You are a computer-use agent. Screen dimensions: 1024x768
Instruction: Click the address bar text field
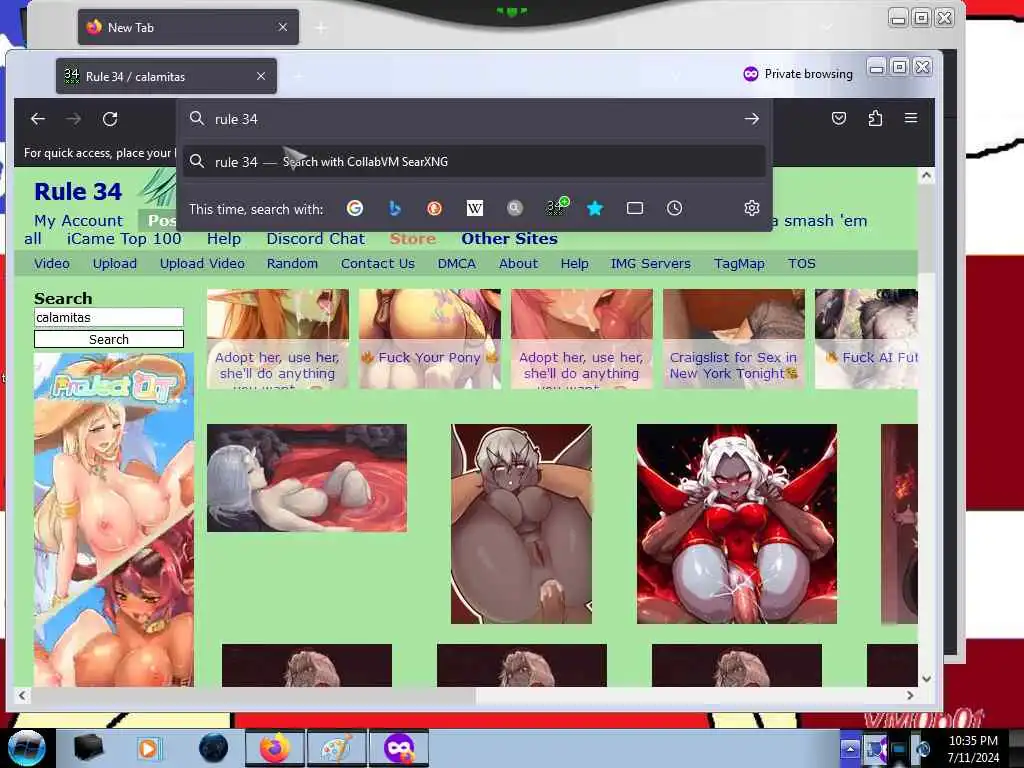tap(473, 119)
